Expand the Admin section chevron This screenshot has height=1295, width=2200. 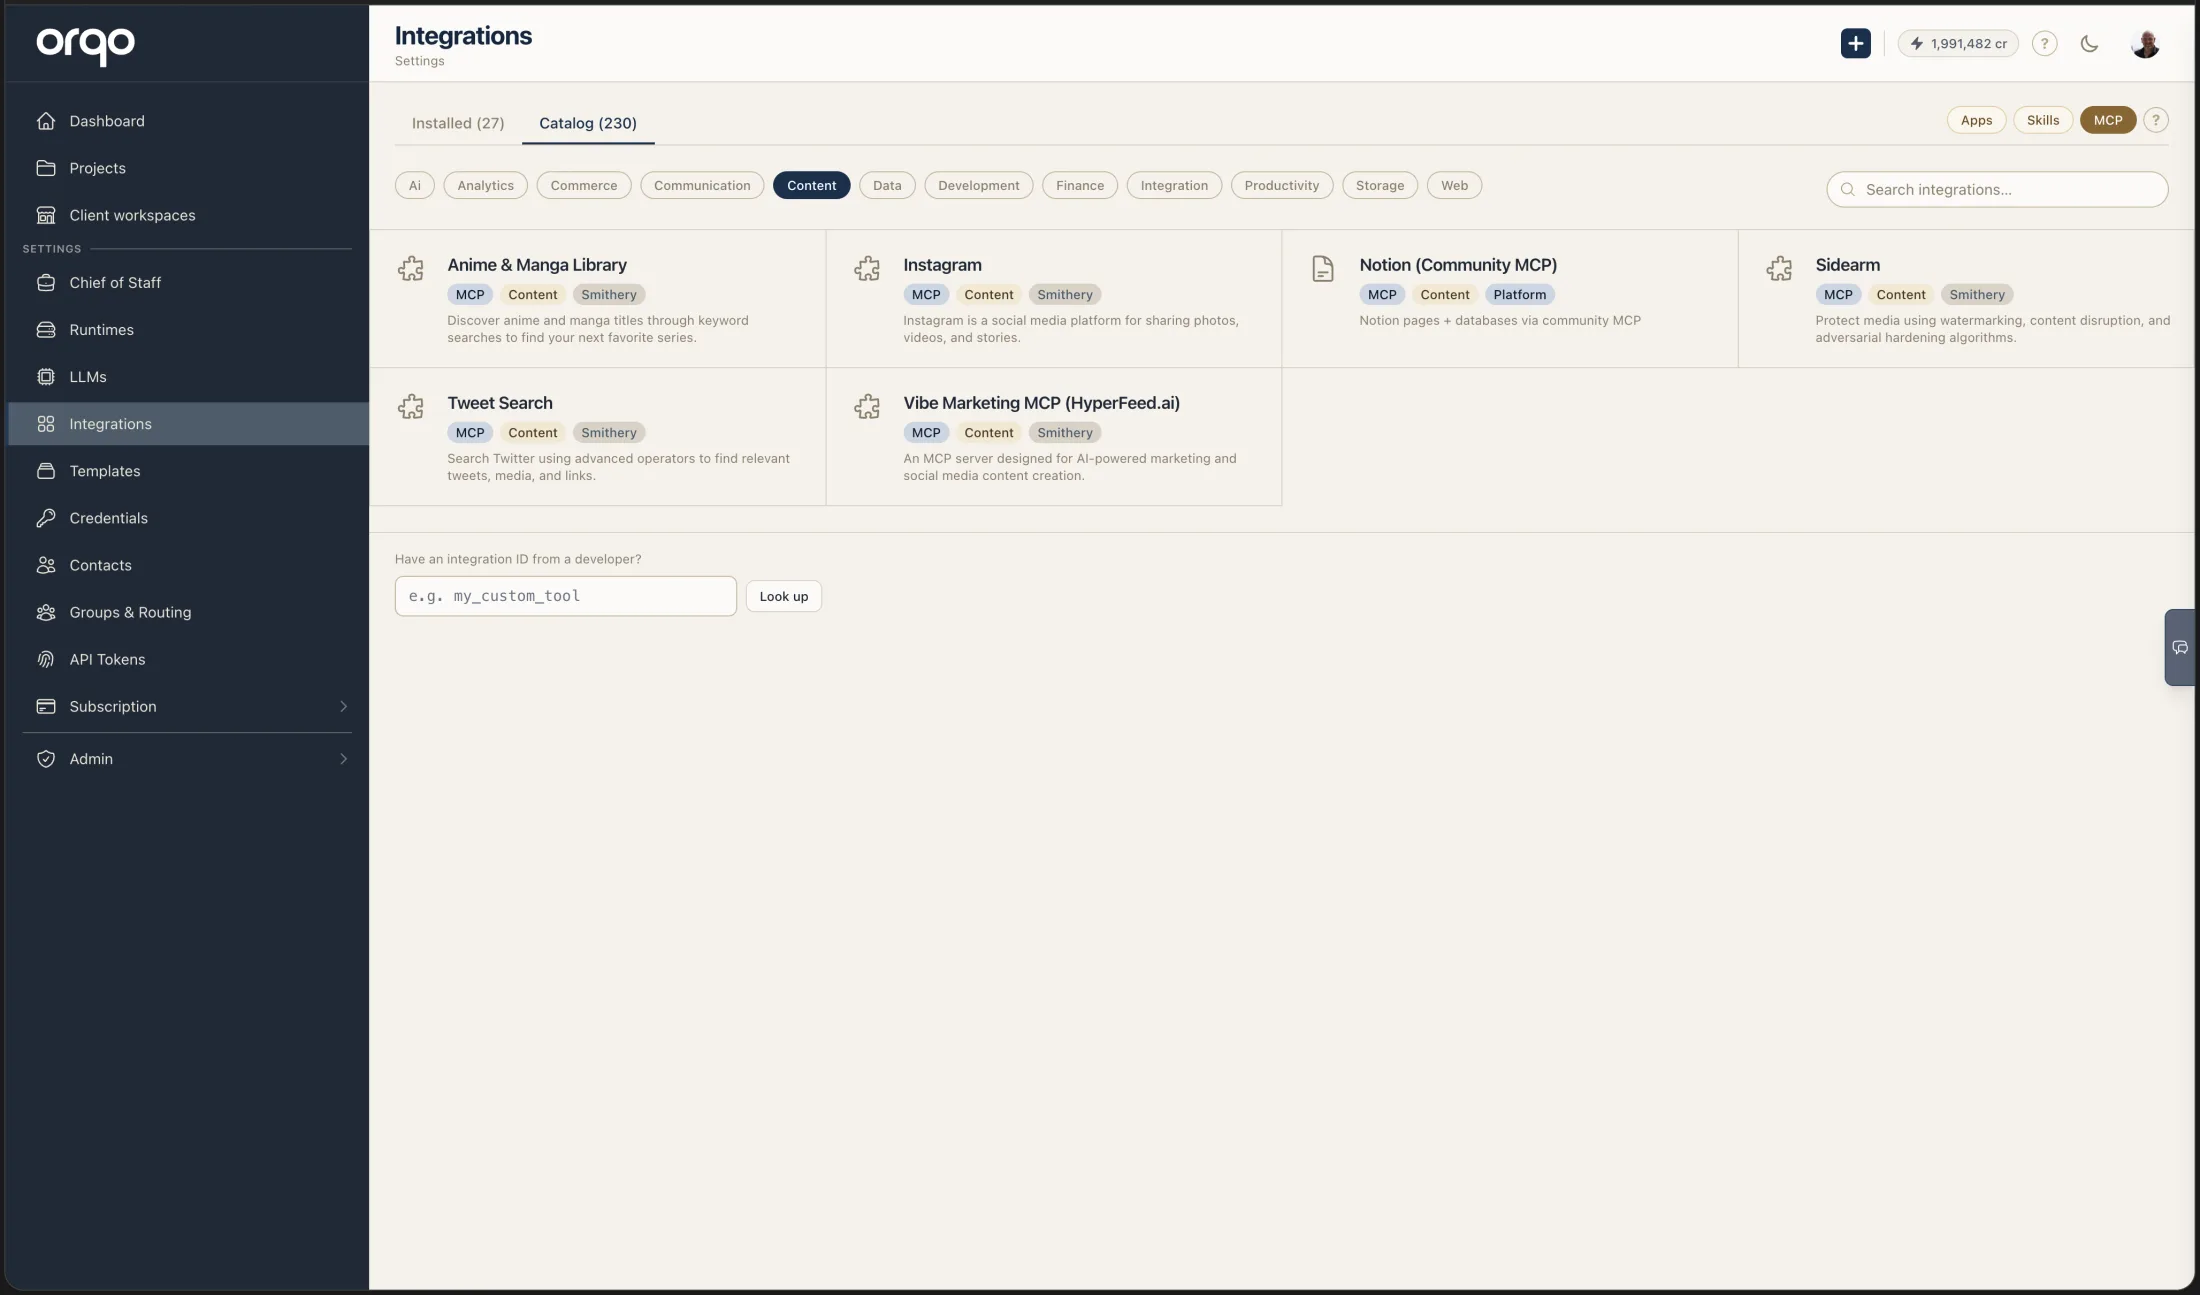[x=343, y=759]
